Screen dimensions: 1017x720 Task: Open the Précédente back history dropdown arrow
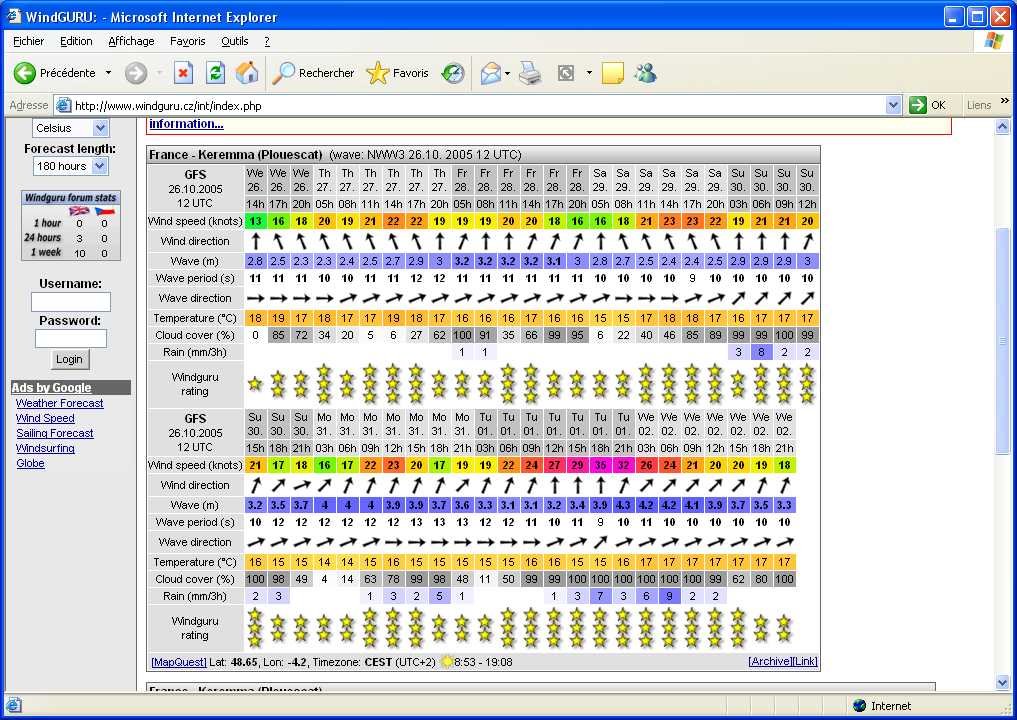click(x=108, y=73)
